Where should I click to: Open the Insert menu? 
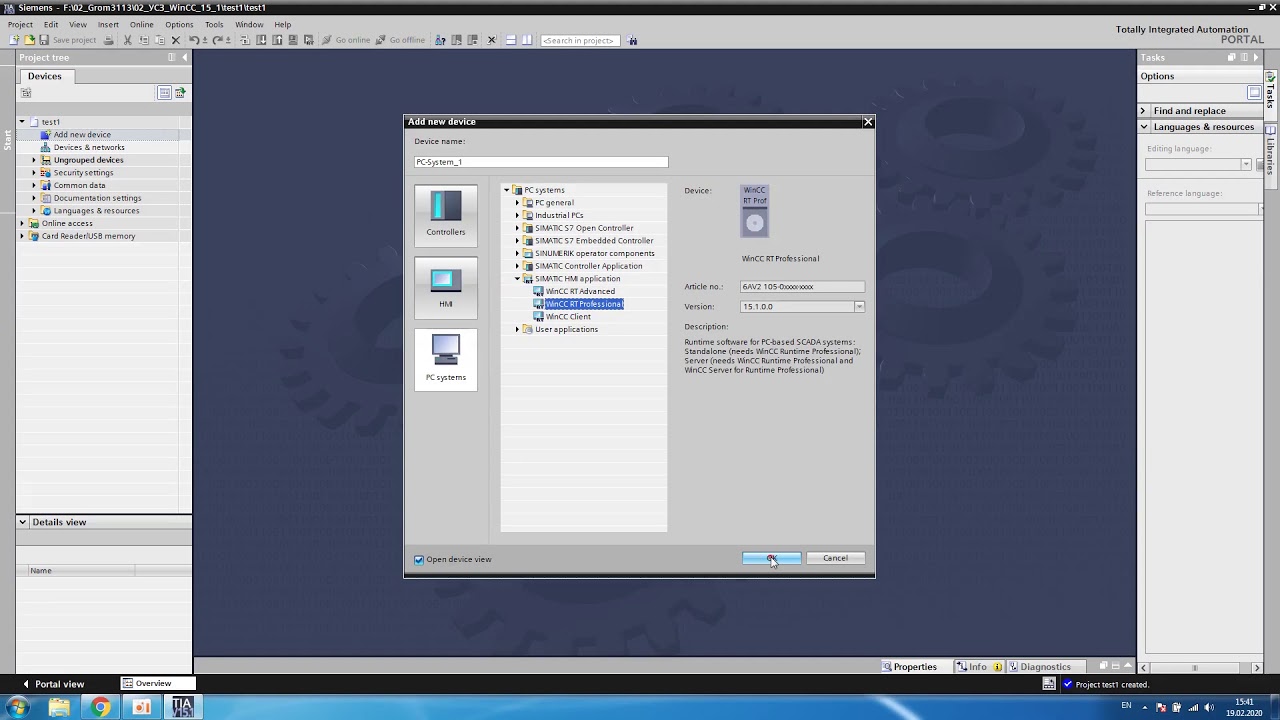(108, 24)
